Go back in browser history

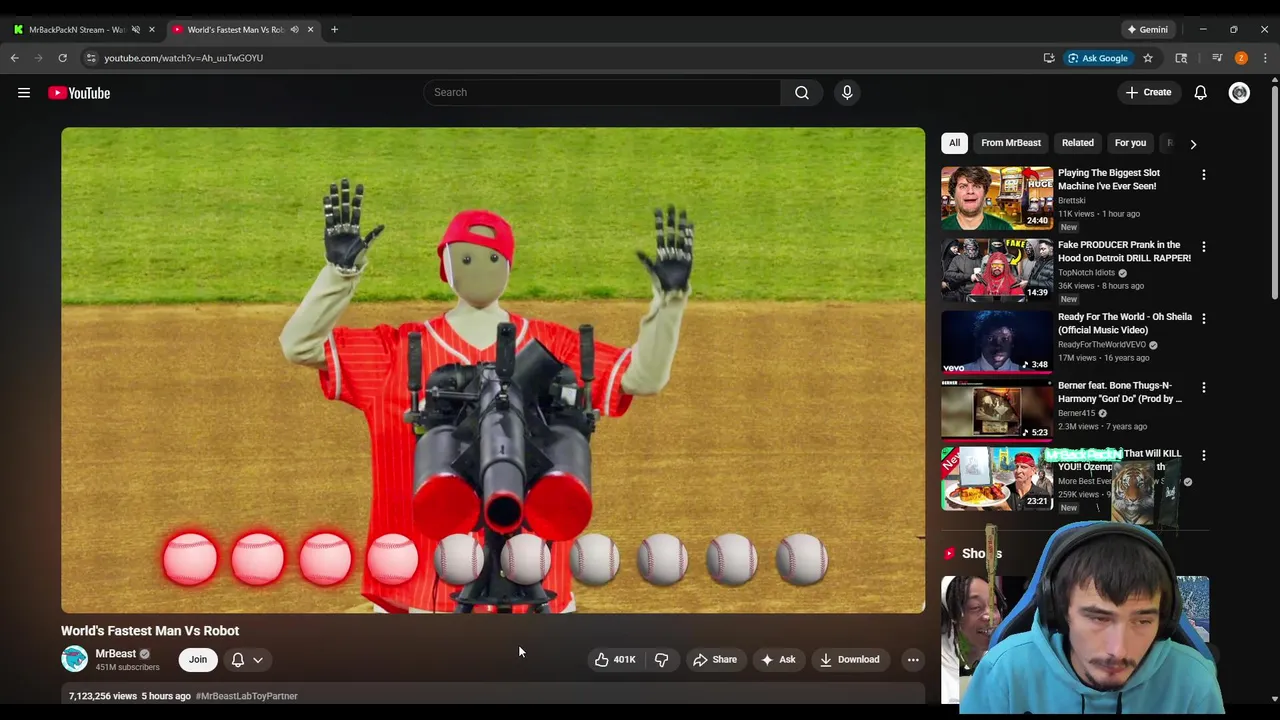14,58
